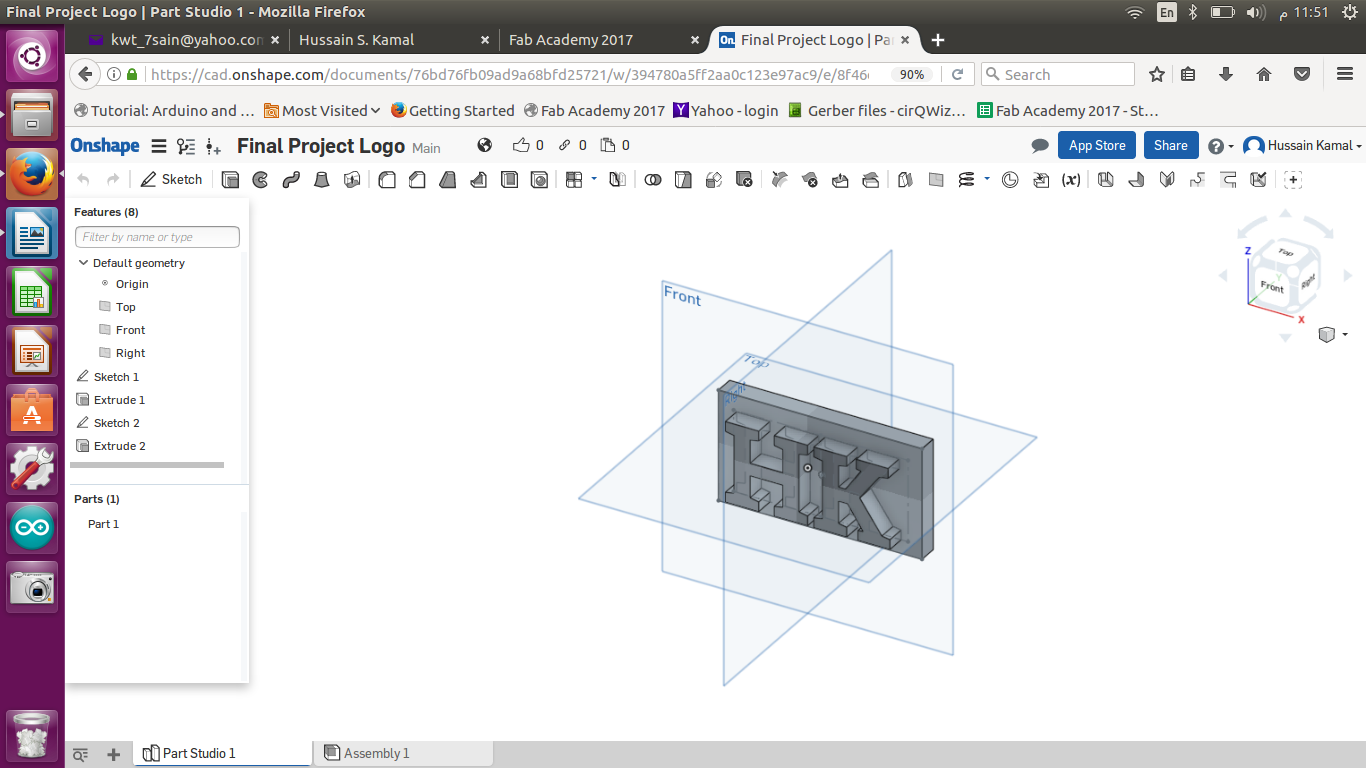Select the Shell tool
The width and height of the screenshot is (1366, 768).
pyautogui.click(x=509, y=180)
